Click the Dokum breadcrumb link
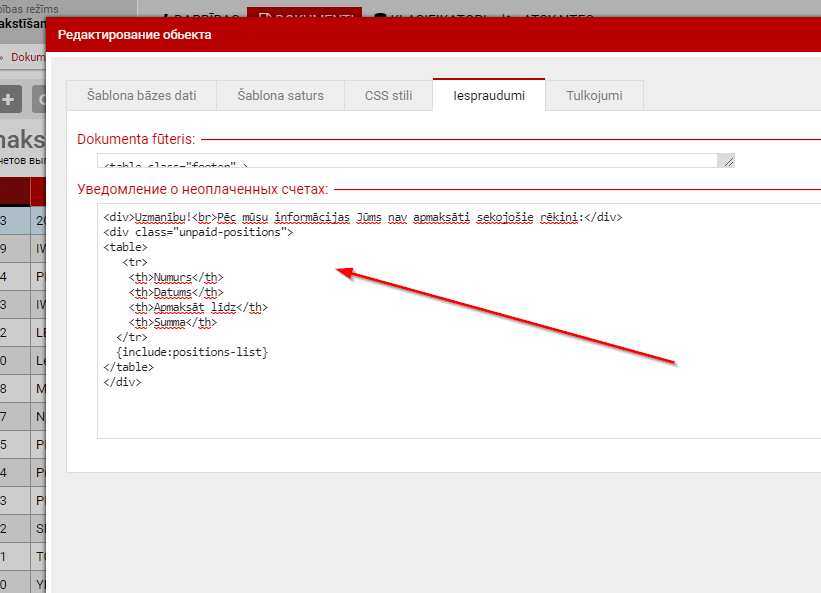The width and height of the screenshot is (821, 593). pos(28,57)
